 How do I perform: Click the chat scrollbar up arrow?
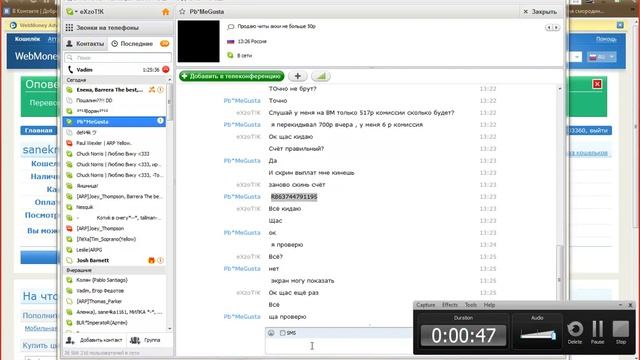coord(559,89)
